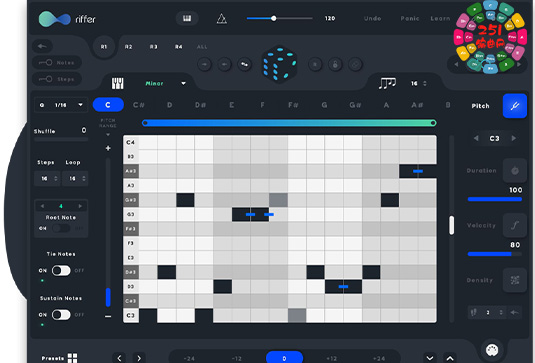The height and width of the screenshot is (363, 535).
Task: Click the metronome icon
Action: 222,19
